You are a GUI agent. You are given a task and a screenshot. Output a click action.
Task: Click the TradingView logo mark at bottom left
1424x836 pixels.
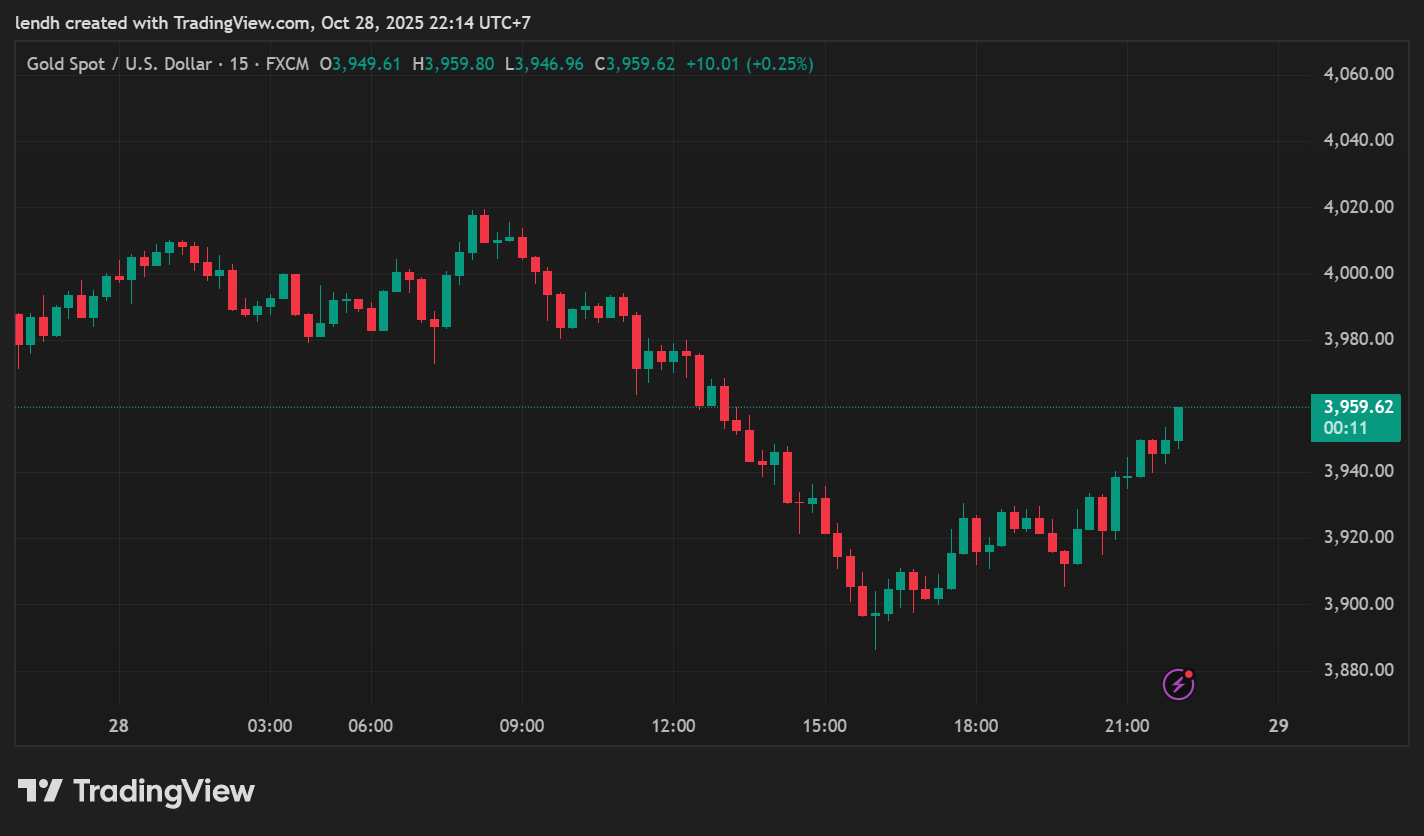(41, 792)
